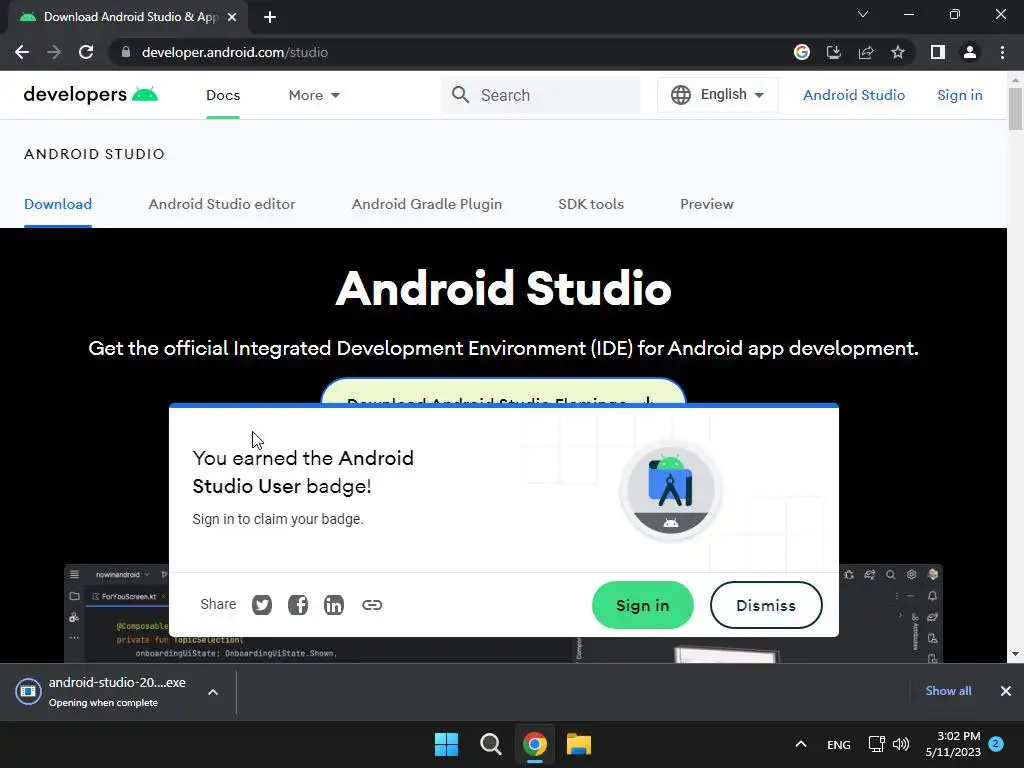Share this page using the share icon

[x=866, y=52]
